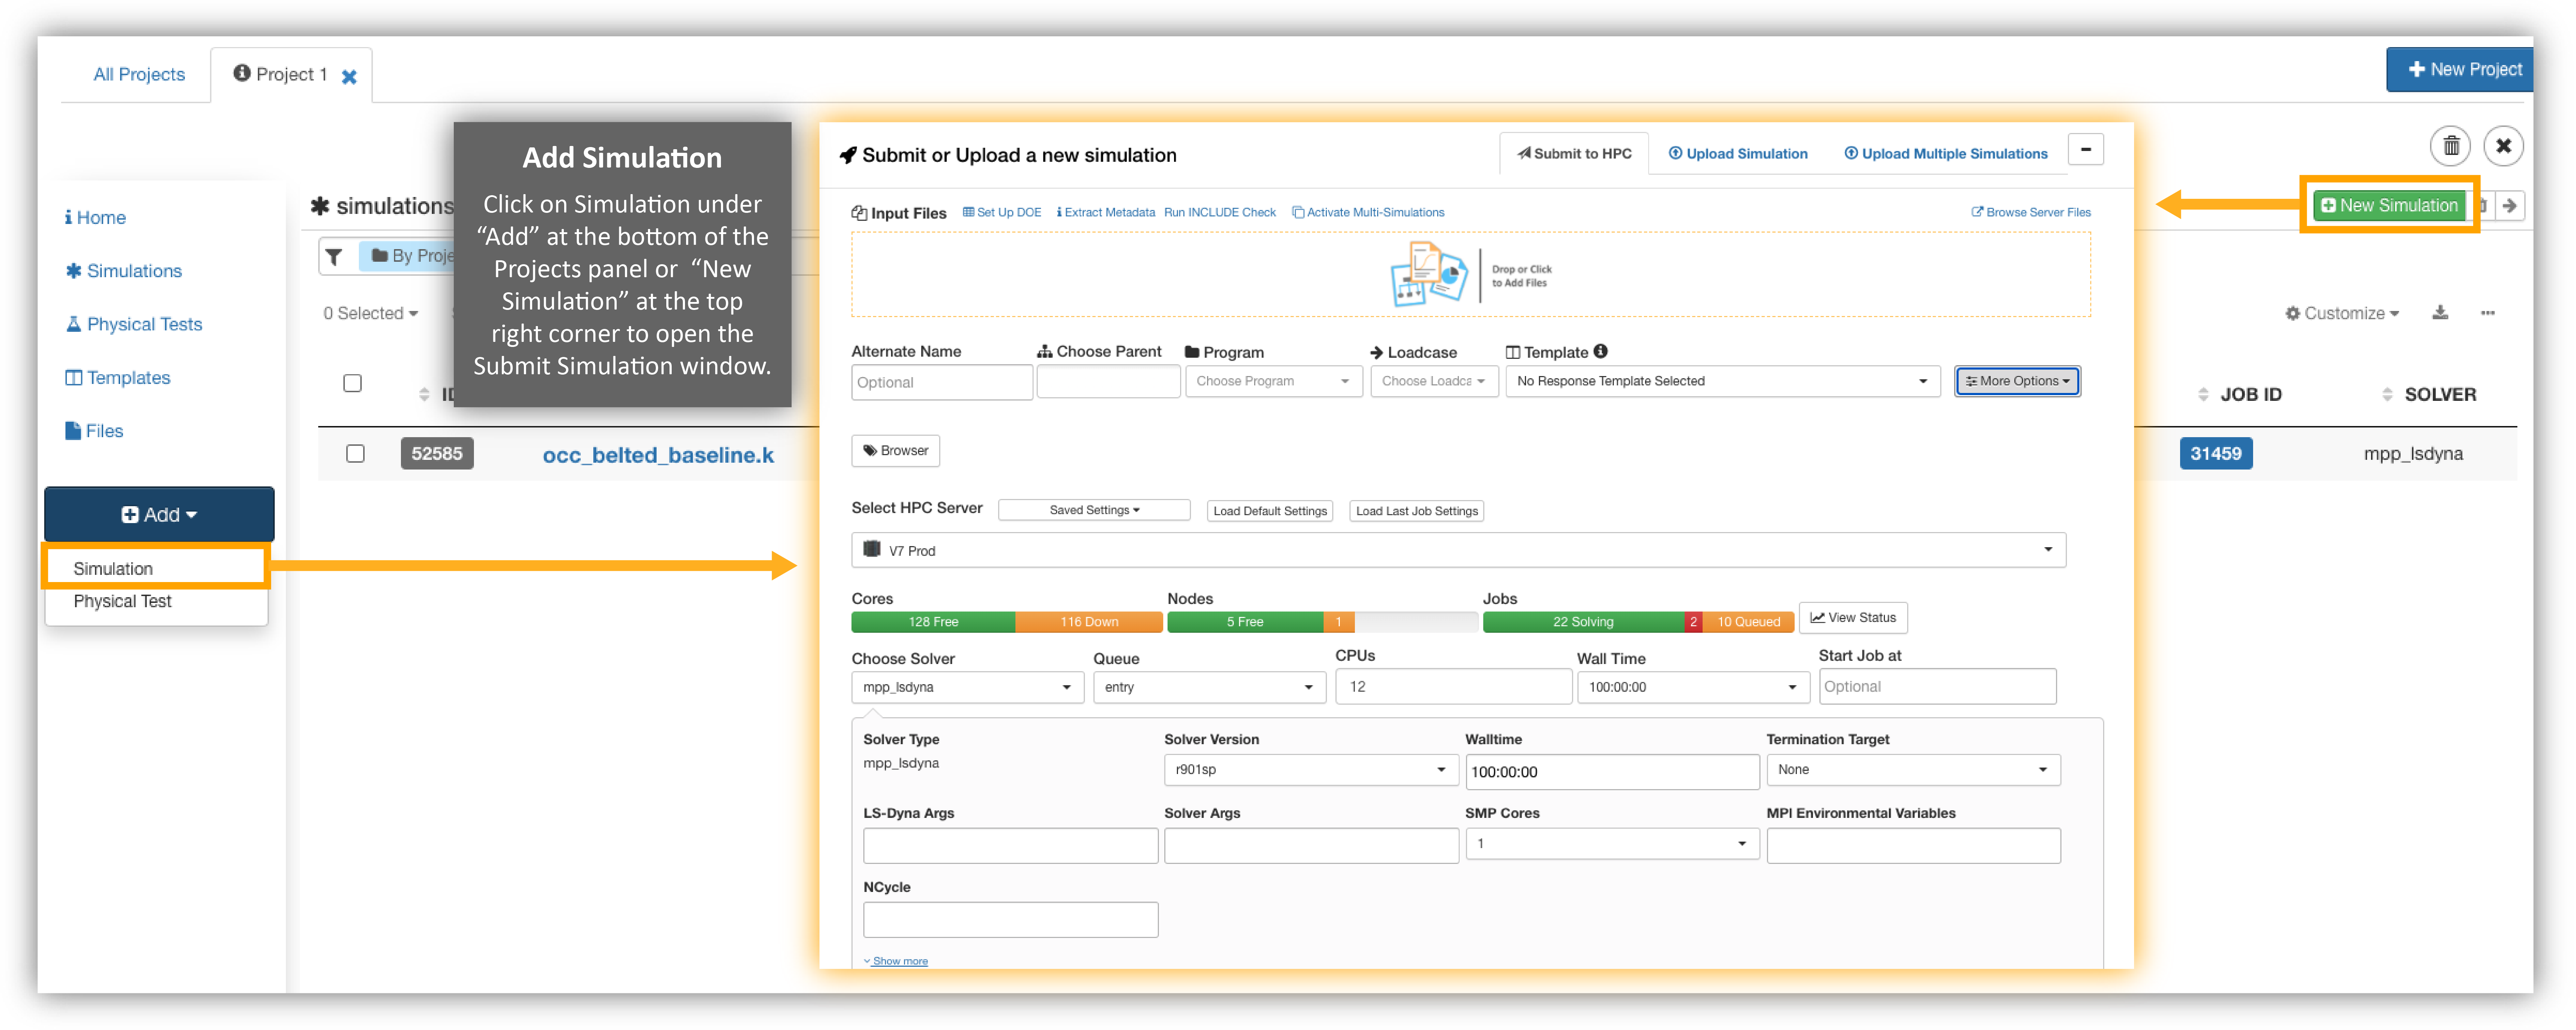
Task: Open Files in sidebar
Action: [x=94, y=431]
